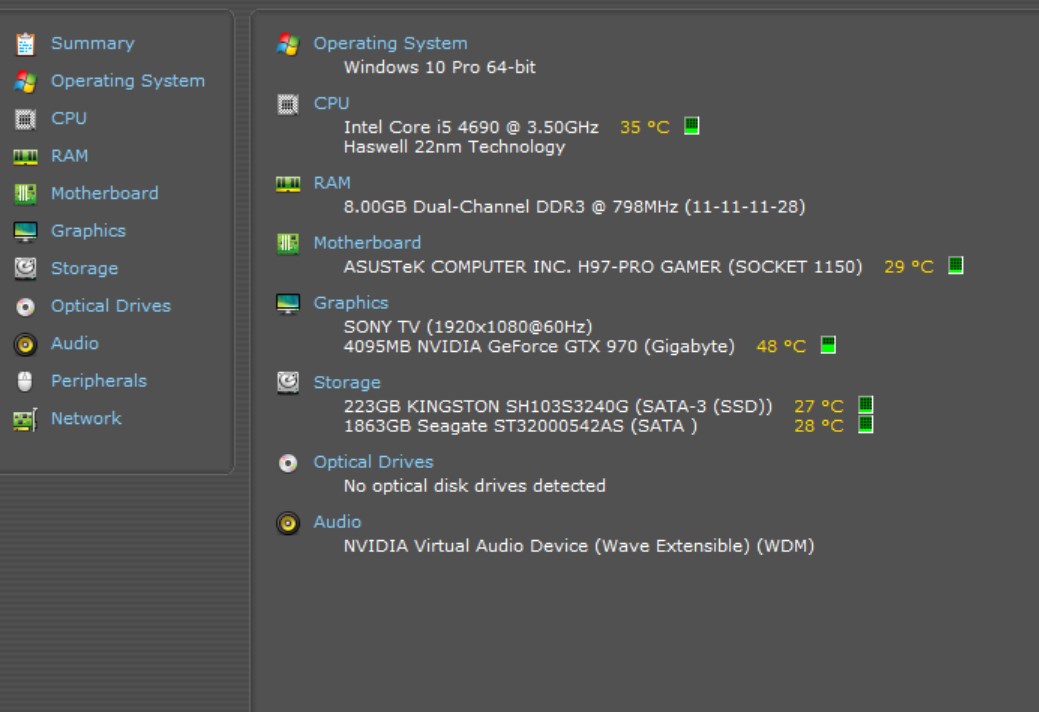Screen dimensions: 1039x712
Task: Click the '1863GB Seagate ST32000542AS' drive line
Action: point(520,426)
